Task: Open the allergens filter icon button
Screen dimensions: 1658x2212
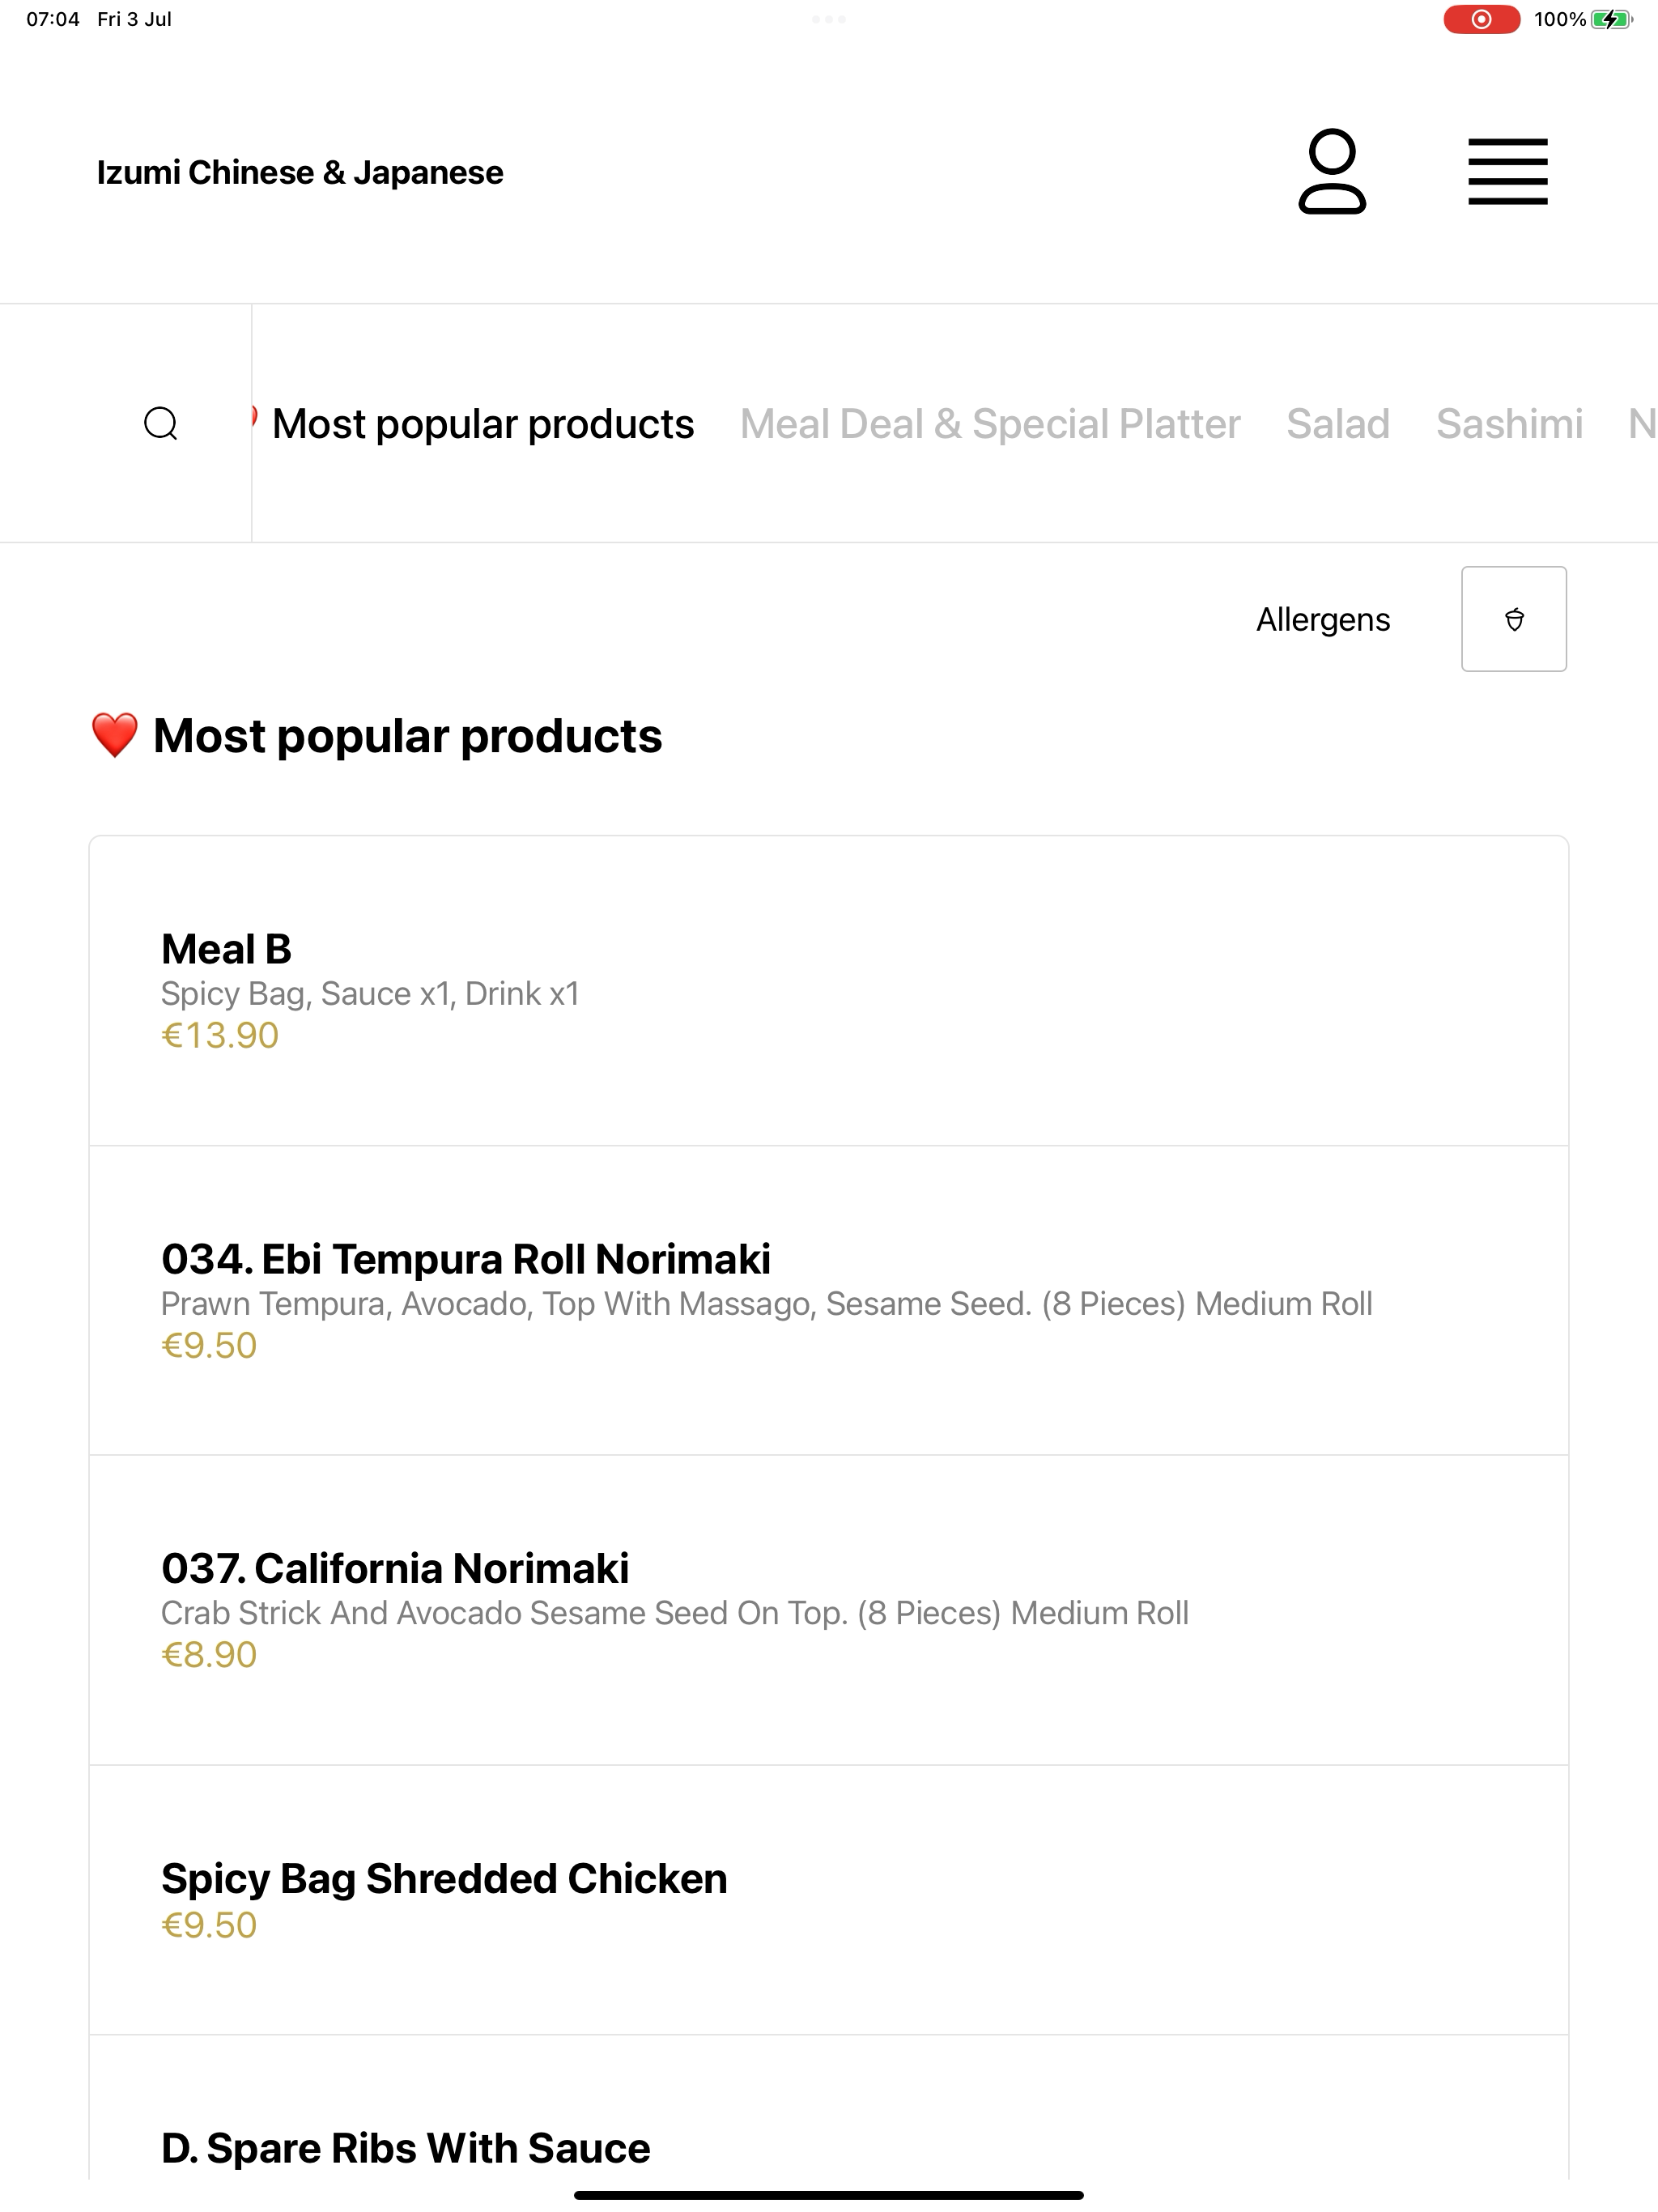Action: tap(1513, 619)
